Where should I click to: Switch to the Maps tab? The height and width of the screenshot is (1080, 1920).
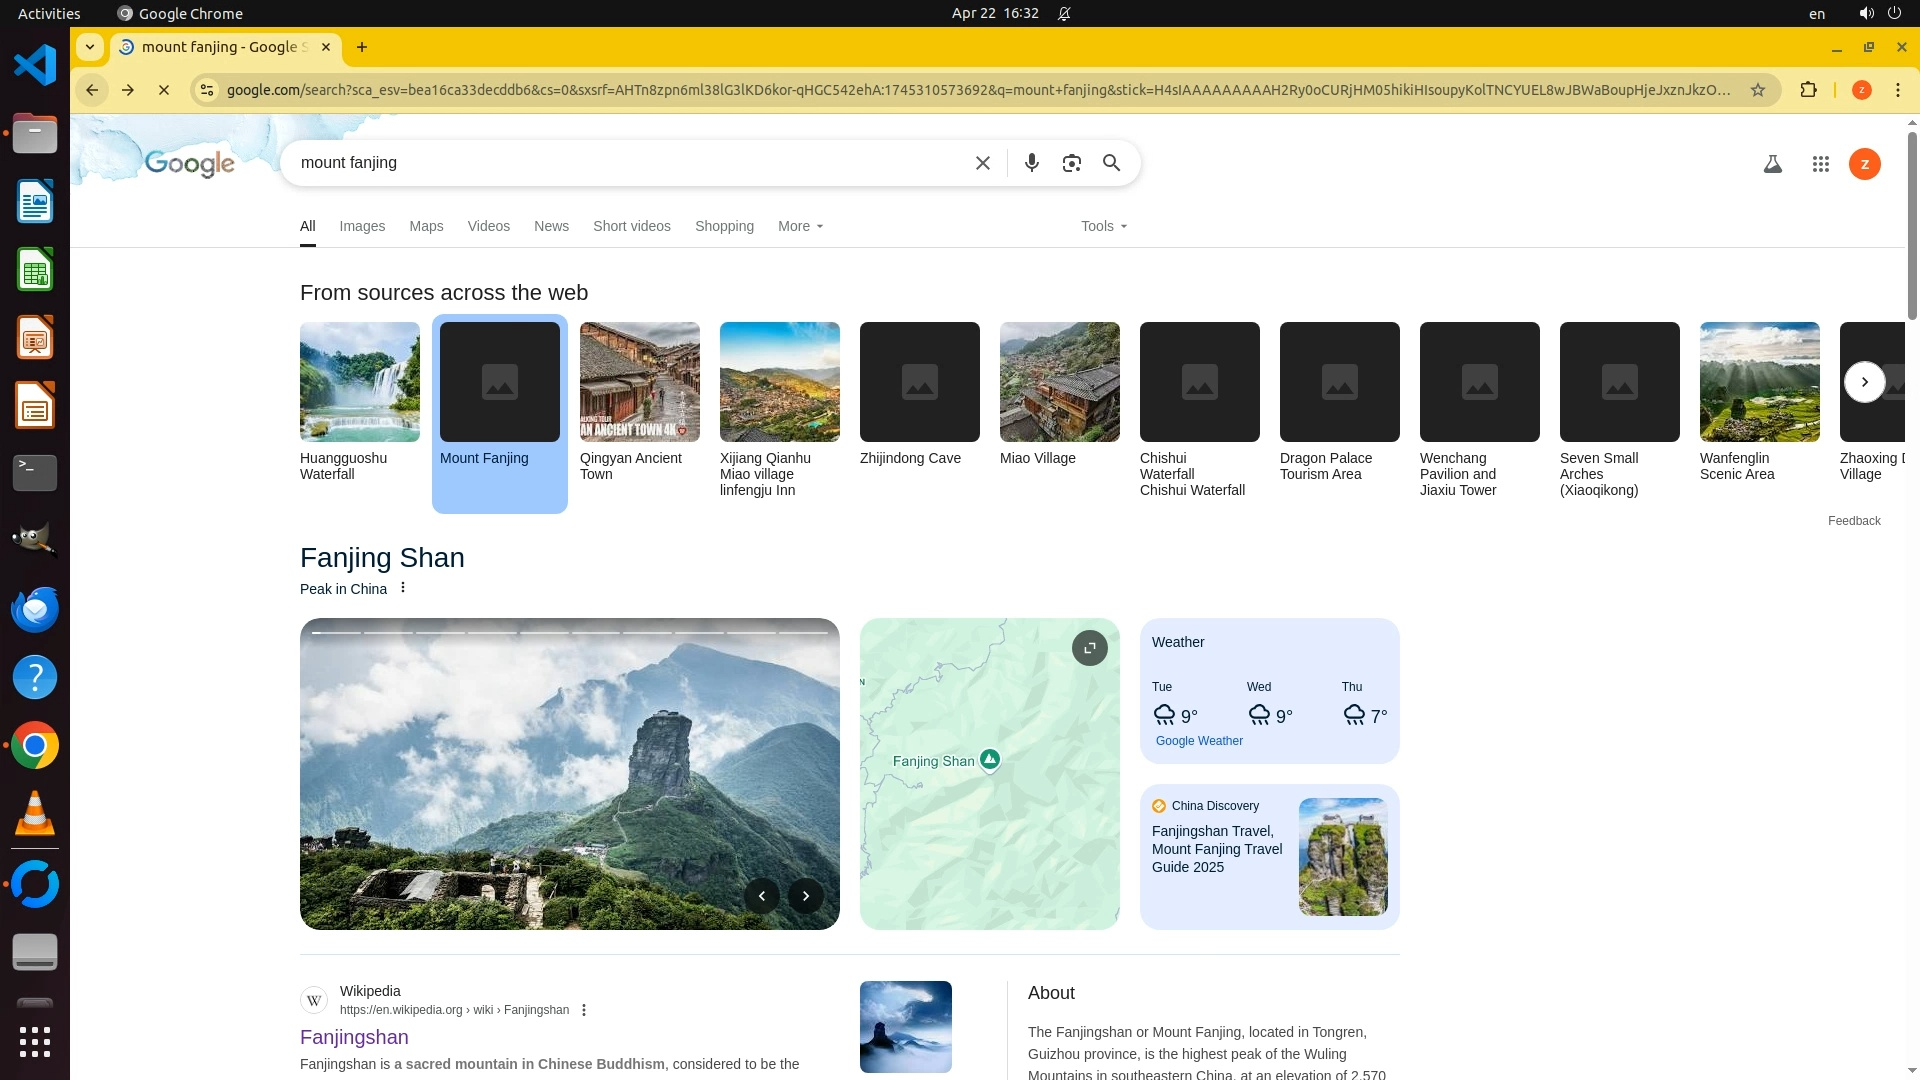(x=426, y=226)
